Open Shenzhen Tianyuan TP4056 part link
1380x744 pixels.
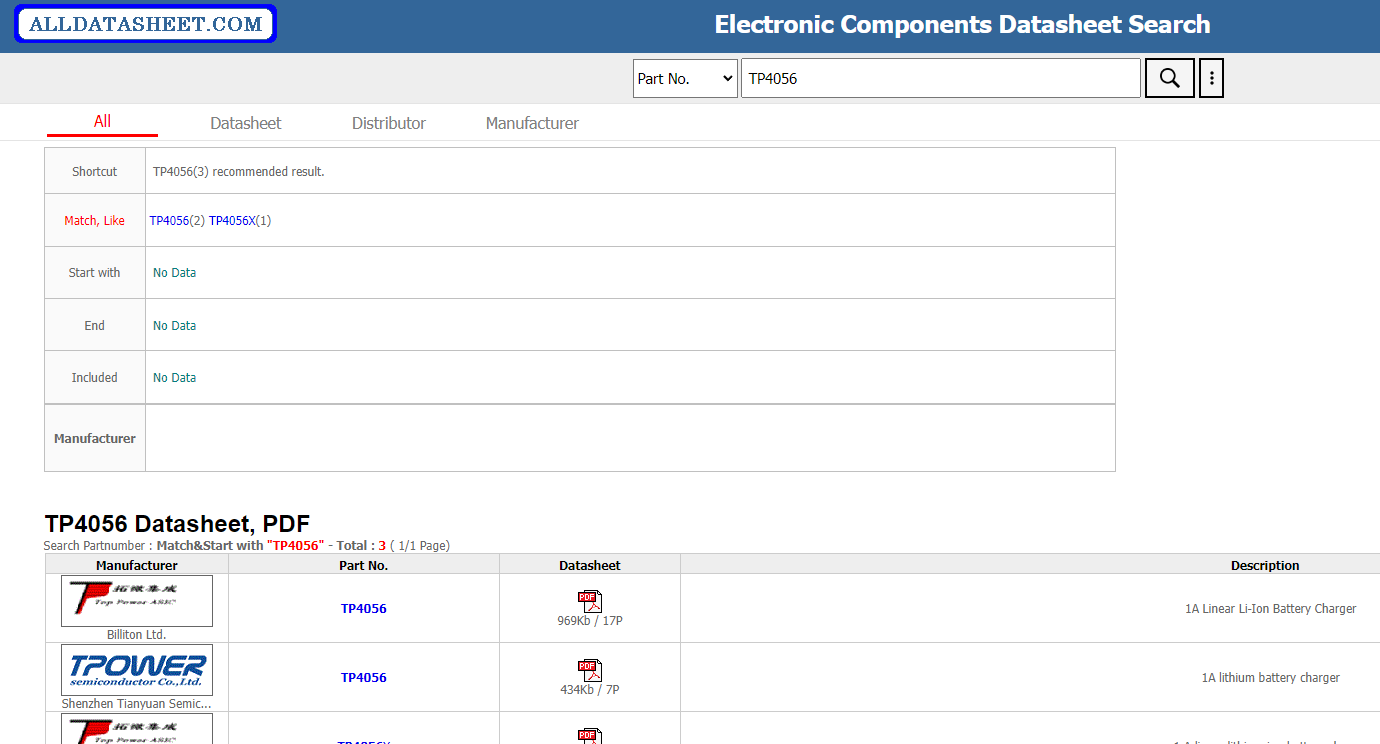coord(364,677)
